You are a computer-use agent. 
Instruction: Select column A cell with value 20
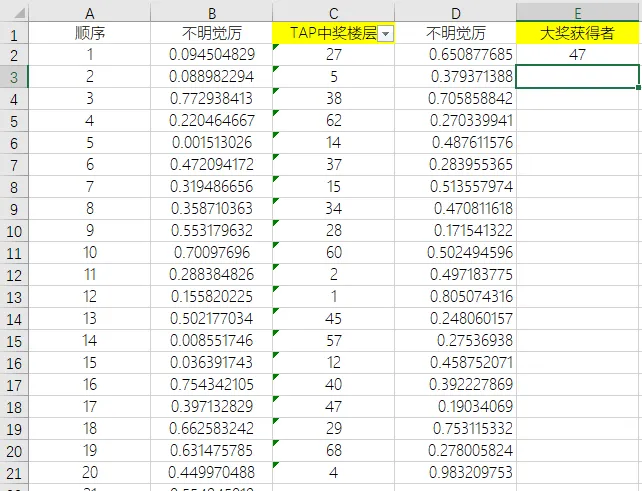click(90, 472)
